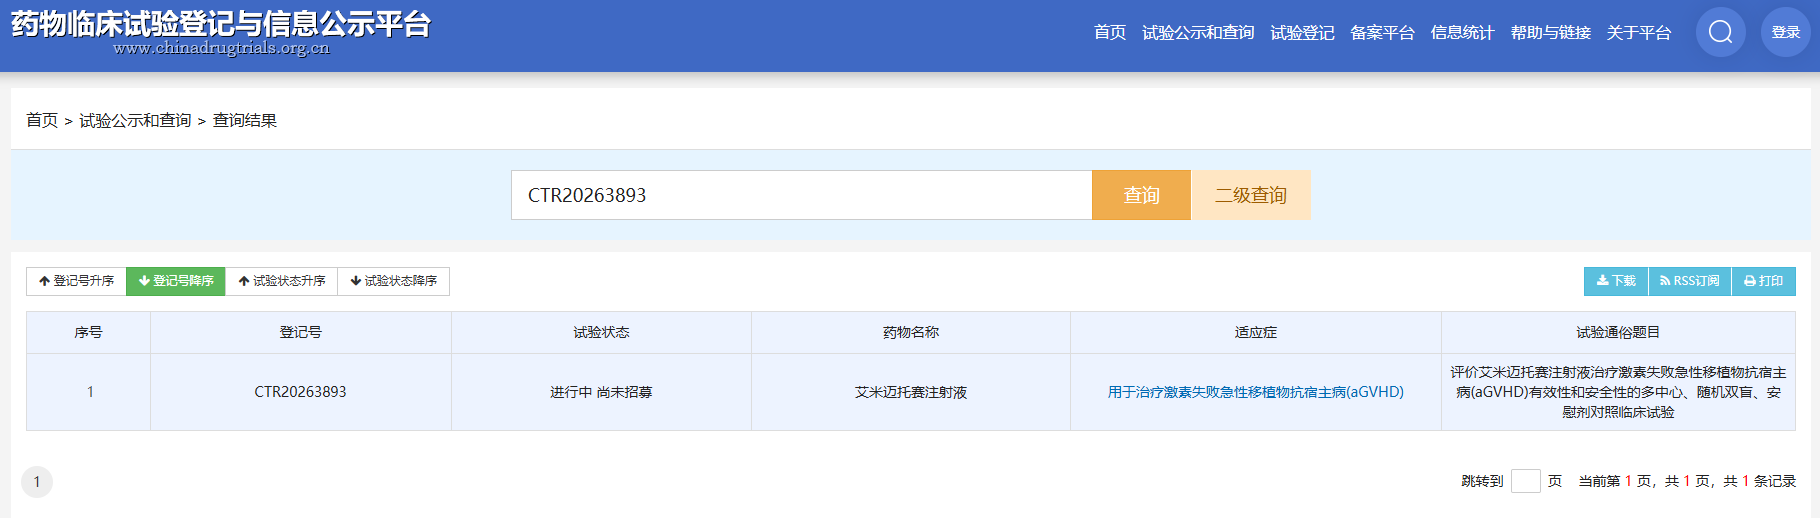
Task: Sort by 试验状态升序
Action: [x=282, y=281]
